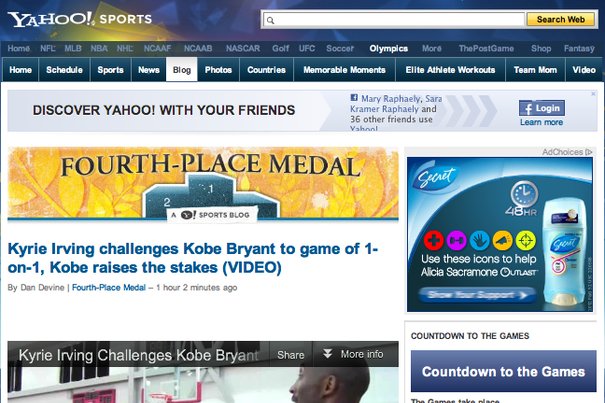Click the AdChoices icon
This screenshot has height=403, width=605.
588,152
